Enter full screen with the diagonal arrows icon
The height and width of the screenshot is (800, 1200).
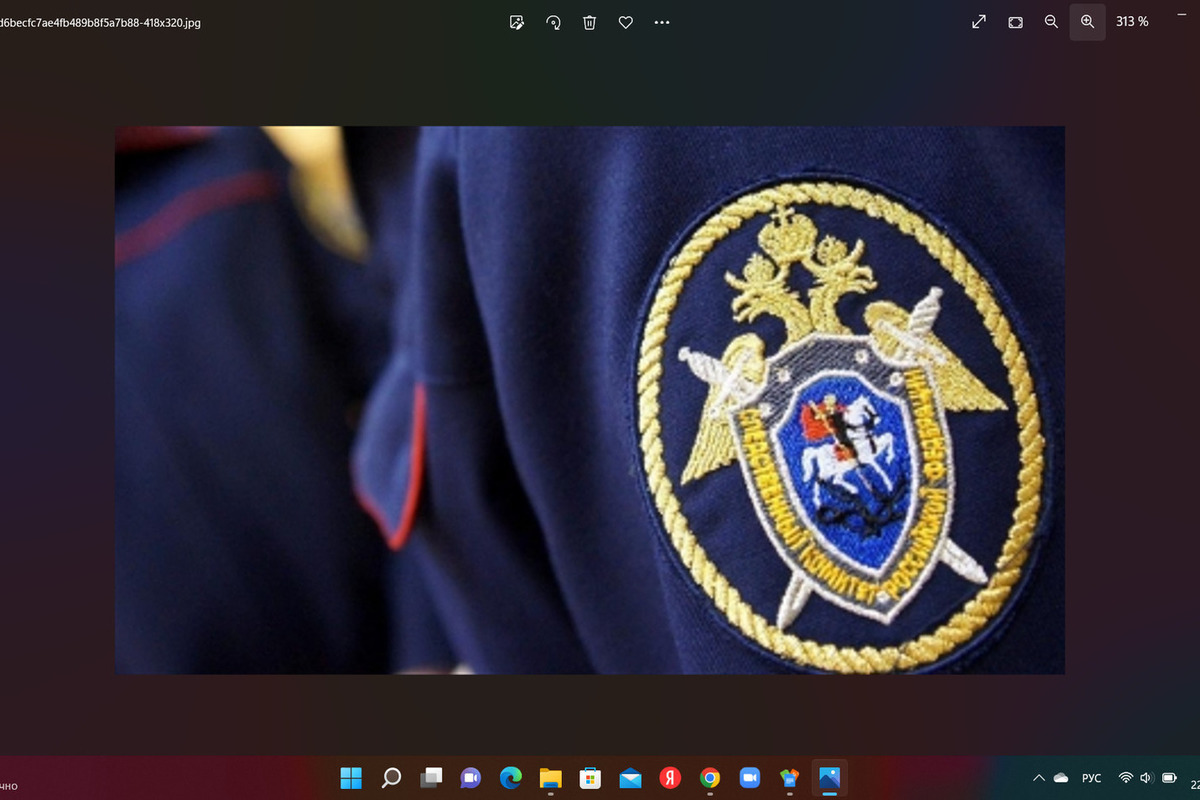[979, 22]
